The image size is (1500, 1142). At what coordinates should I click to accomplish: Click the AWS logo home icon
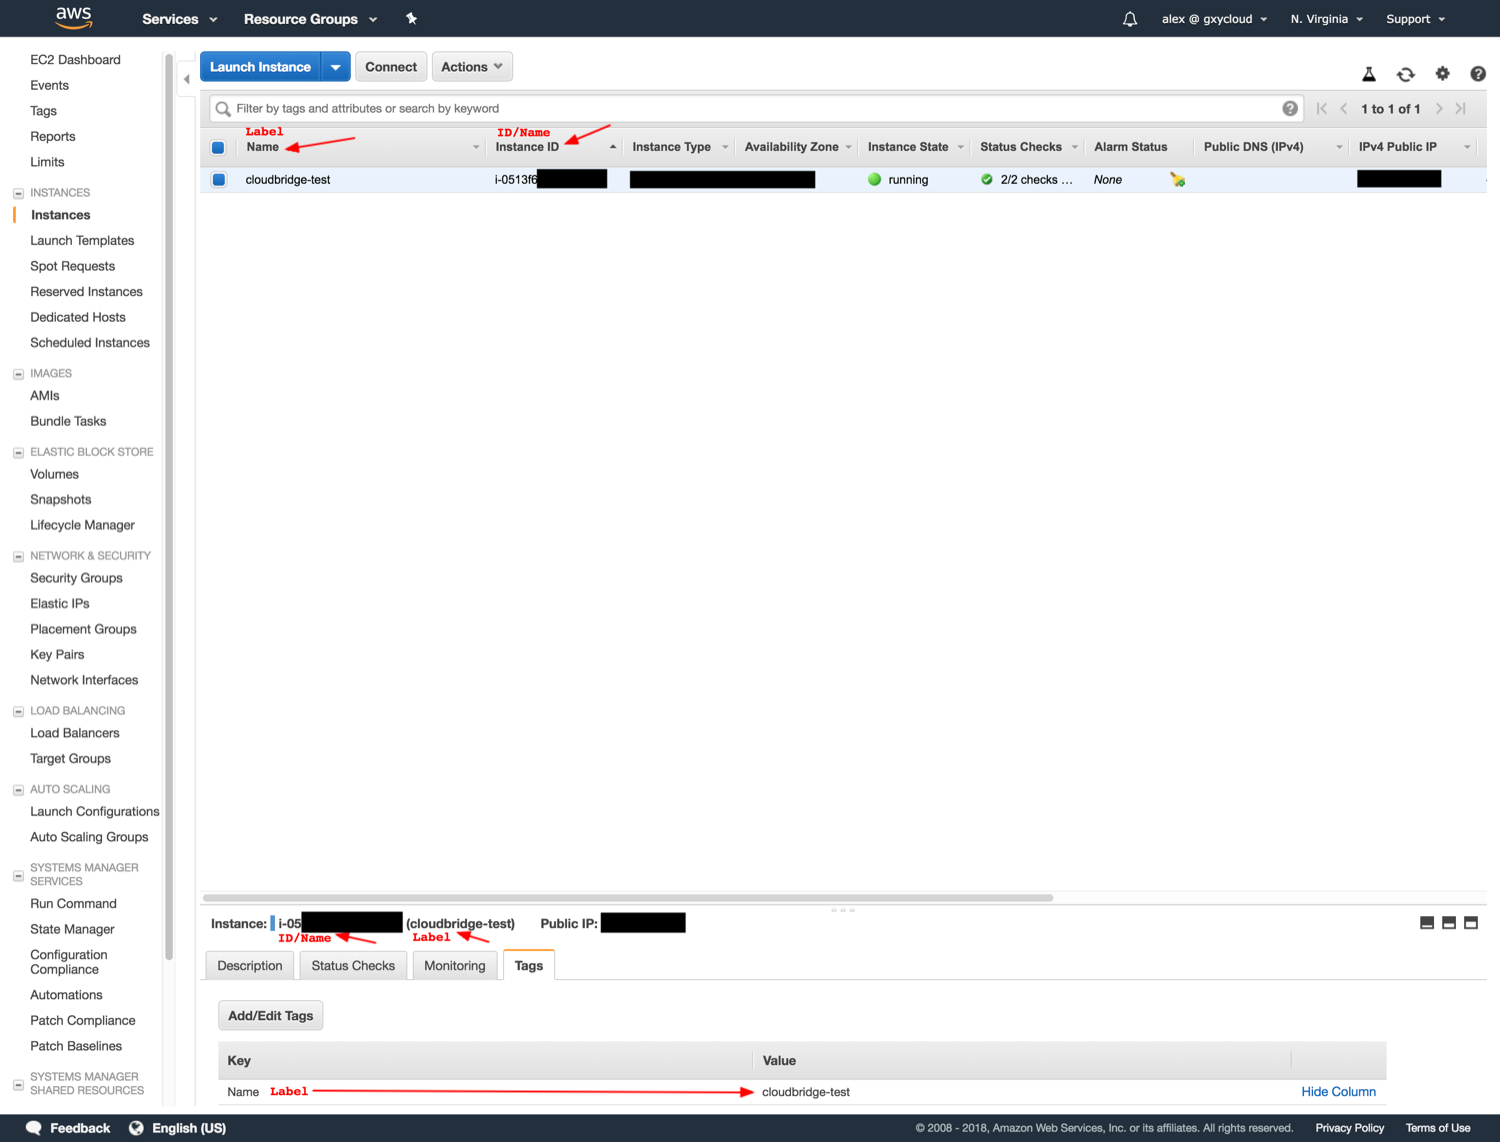click(x=73, y=18)
